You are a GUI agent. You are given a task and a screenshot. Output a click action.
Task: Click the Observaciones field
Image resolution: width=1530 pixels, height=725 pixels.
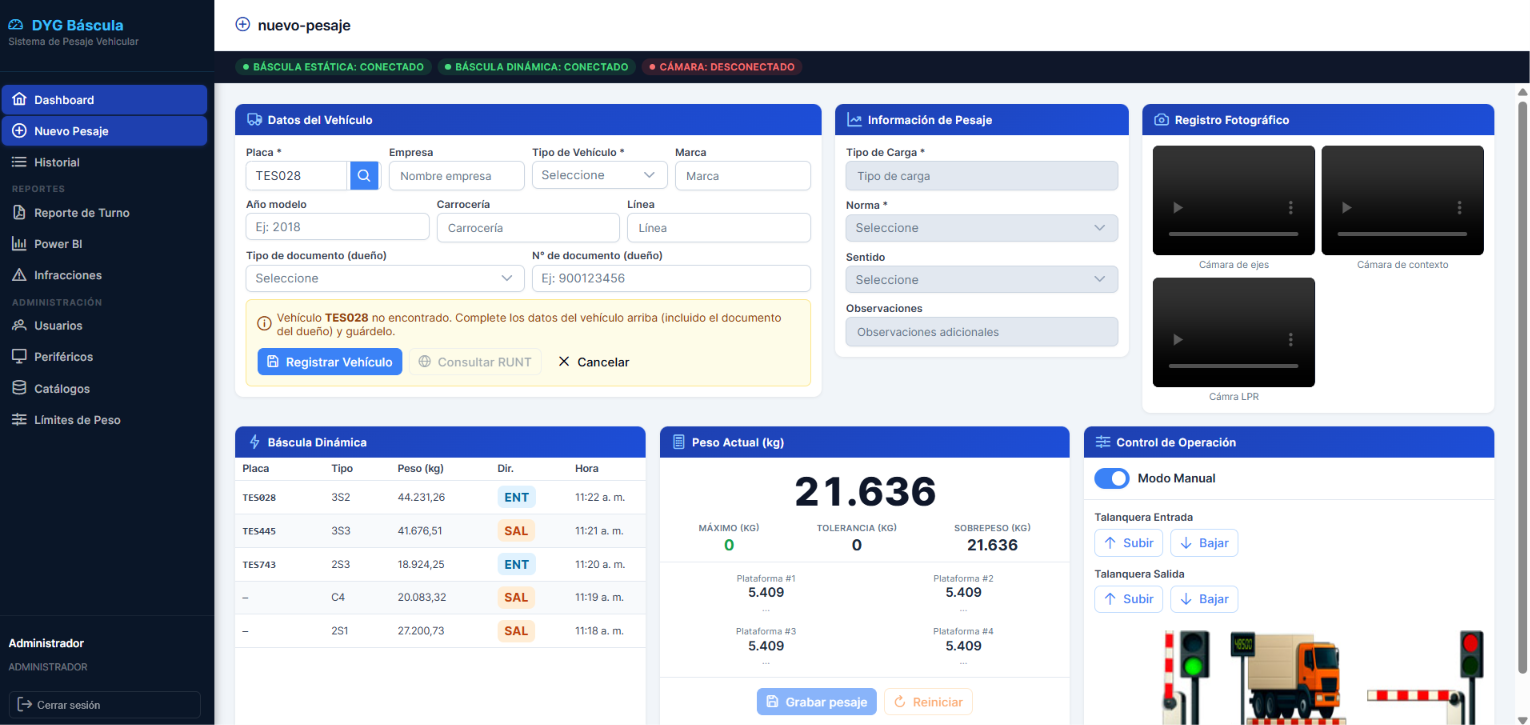coord(982,332)
